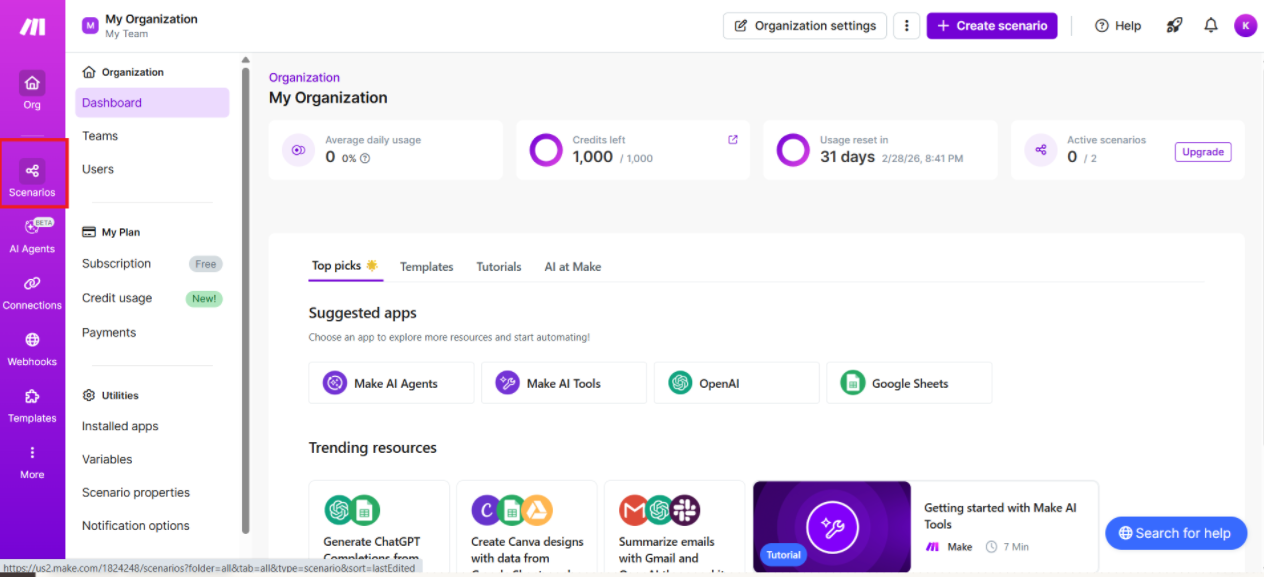The width and height of the screenshot is (1264, 577).
Task: Click the Create scenario button
Action: click(x=991, y=26)
